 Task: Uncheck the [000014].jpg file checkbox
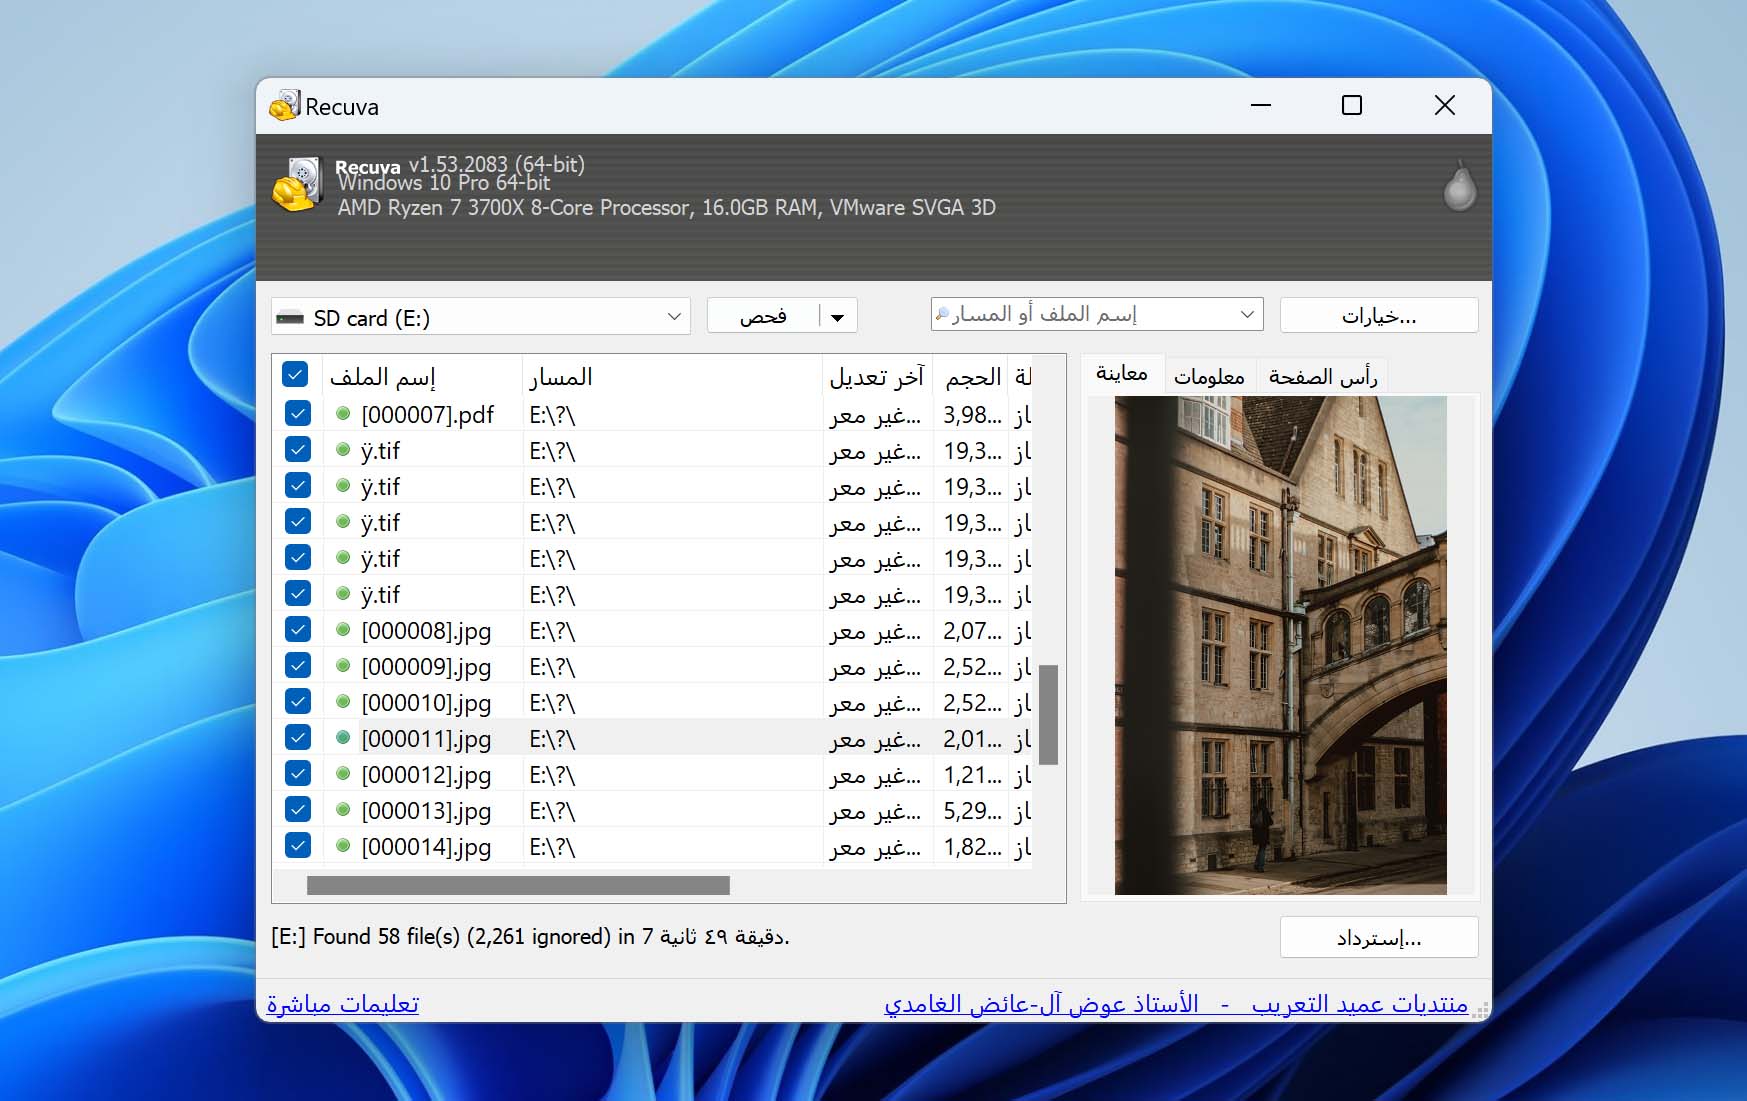(x=297, y=845)
